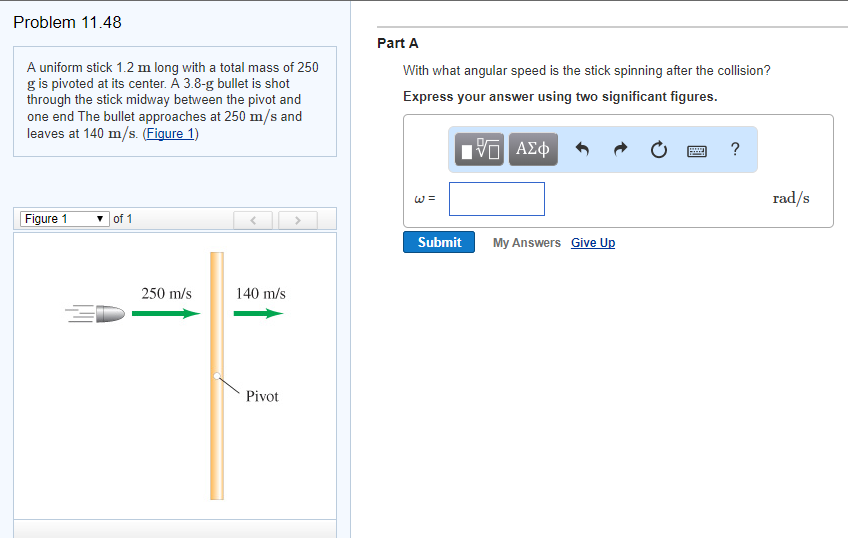Go to previous figure arrow
The height and width of the screenshot is (538, 848).
point(253,220)
